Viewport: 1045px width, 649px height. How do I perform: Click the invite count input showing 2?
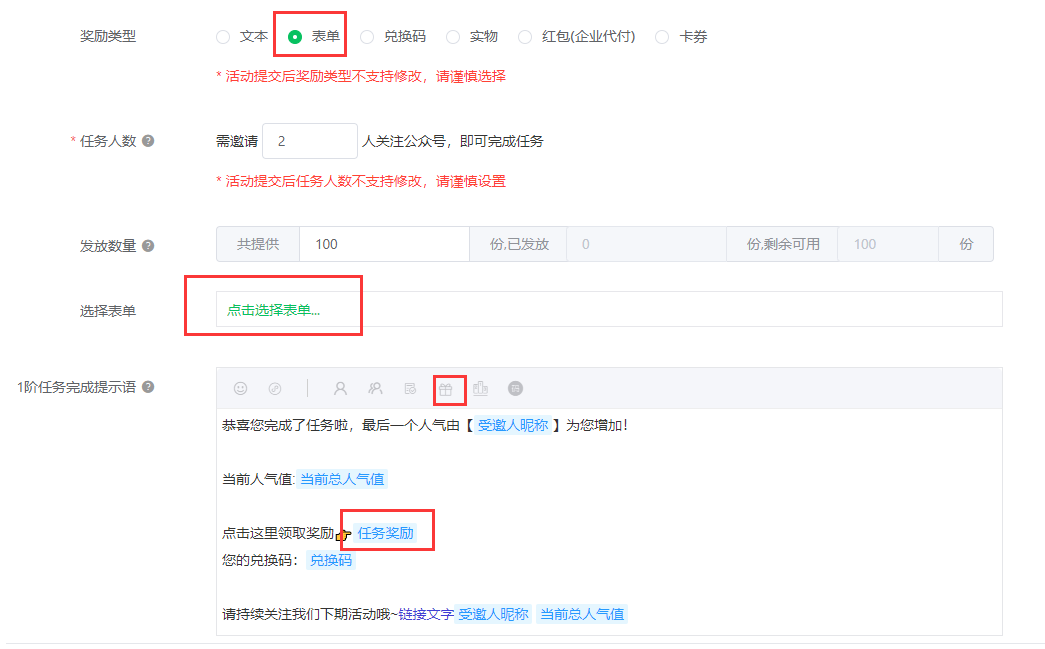[309, 141]
